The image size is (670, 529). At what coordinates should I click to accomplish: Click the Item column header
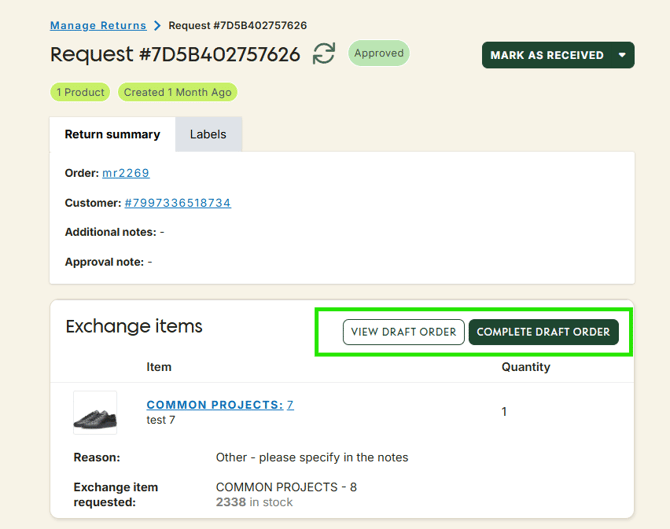pos(159,367)
